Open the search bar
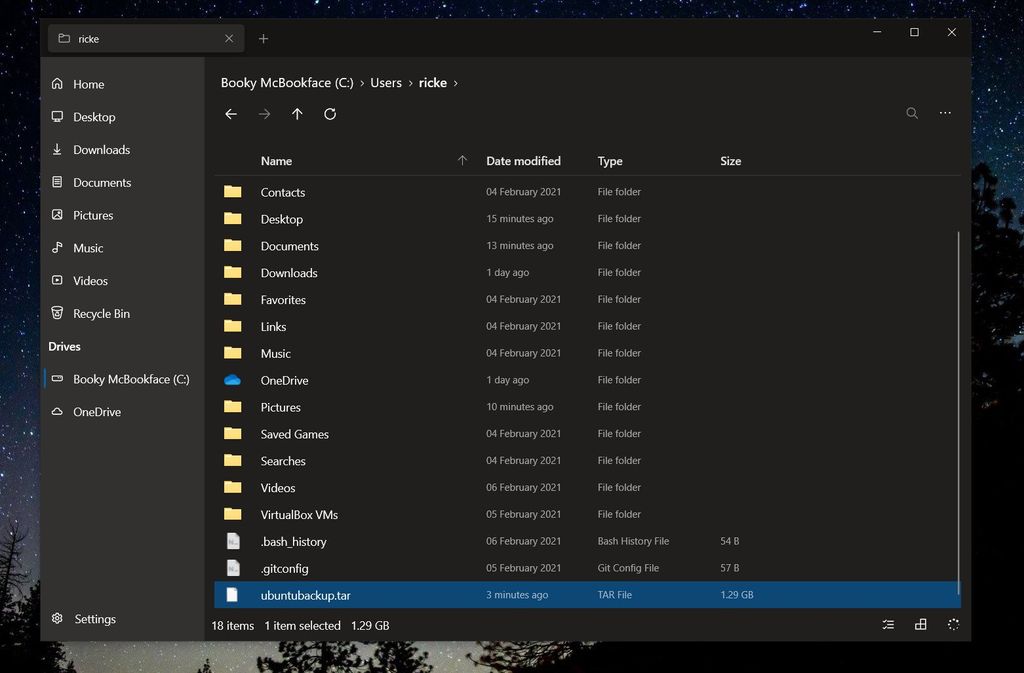This screenshot has height=673, width=1024. pyautogui.click(x=911, y=113)
